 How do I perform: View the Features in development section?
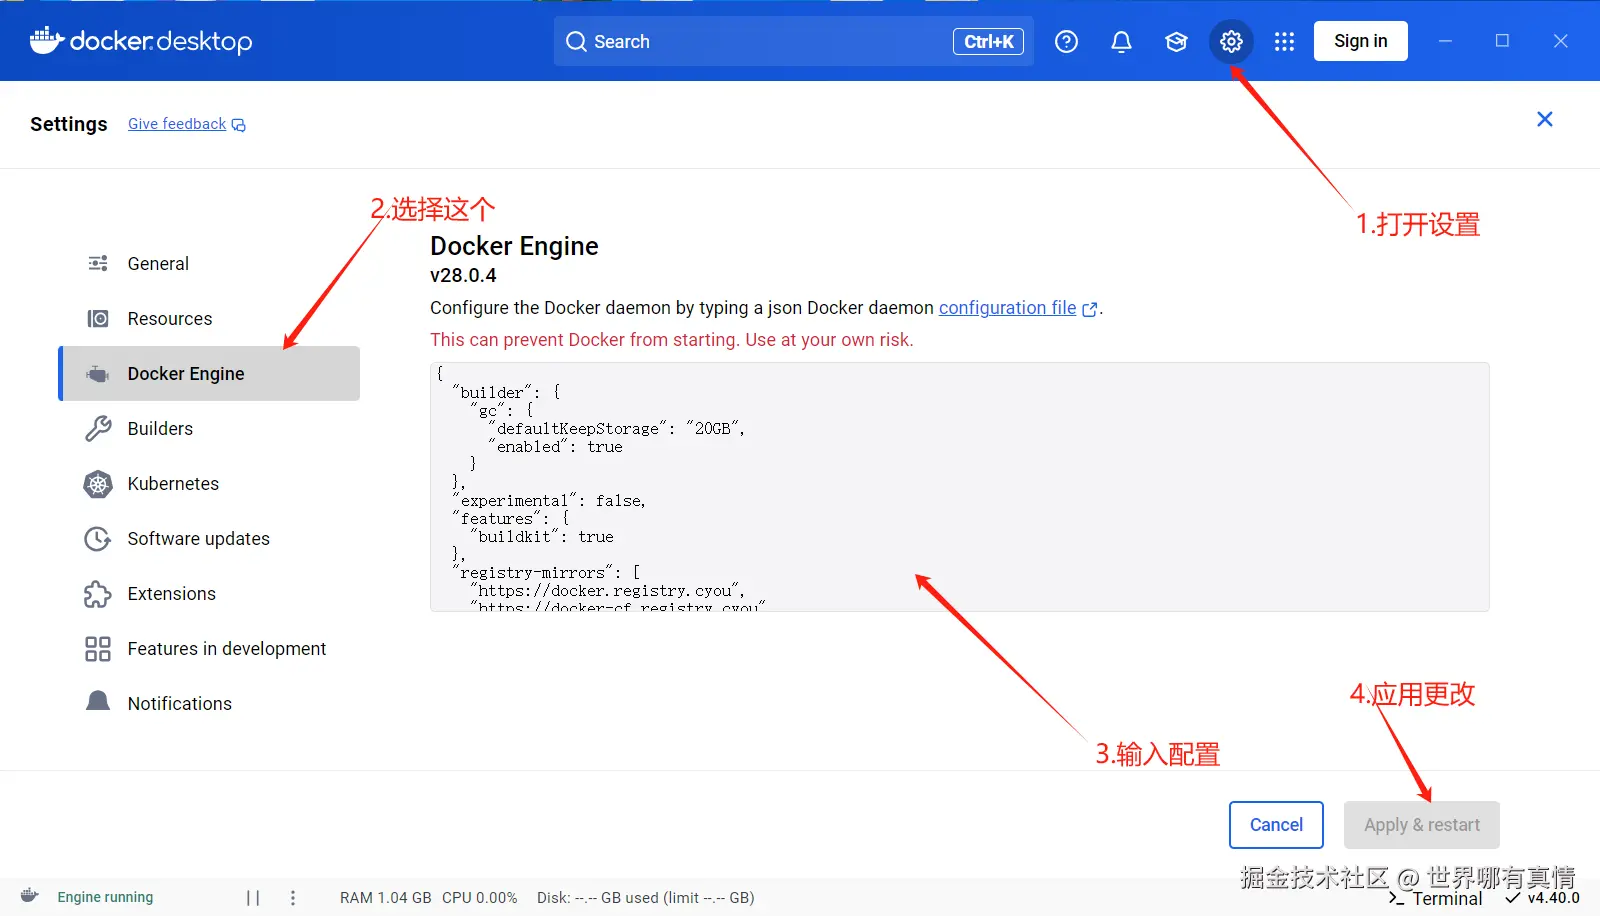(x=210, y=649)
